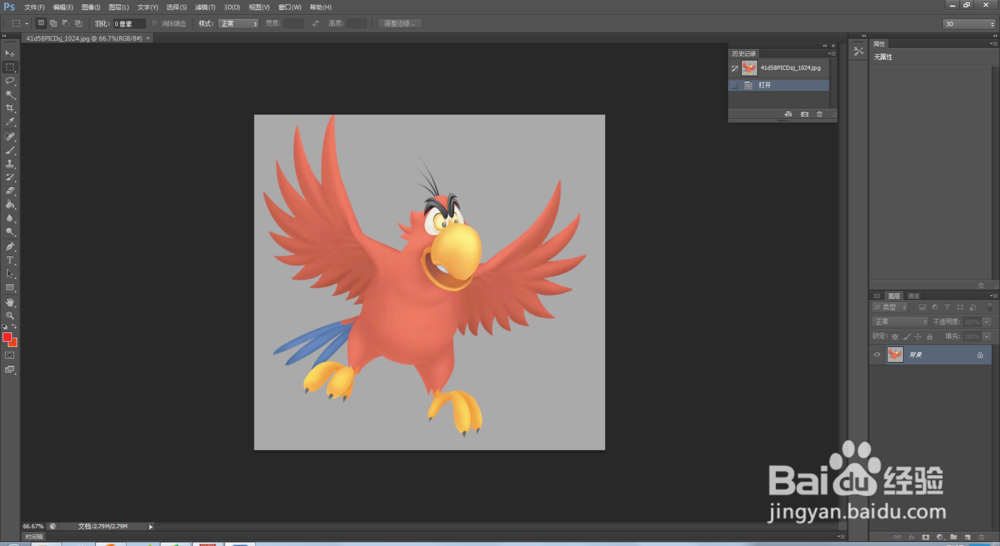Add layer mask at Layers panel bottom
1000x546 pixels.
click(x=925, y=538)
